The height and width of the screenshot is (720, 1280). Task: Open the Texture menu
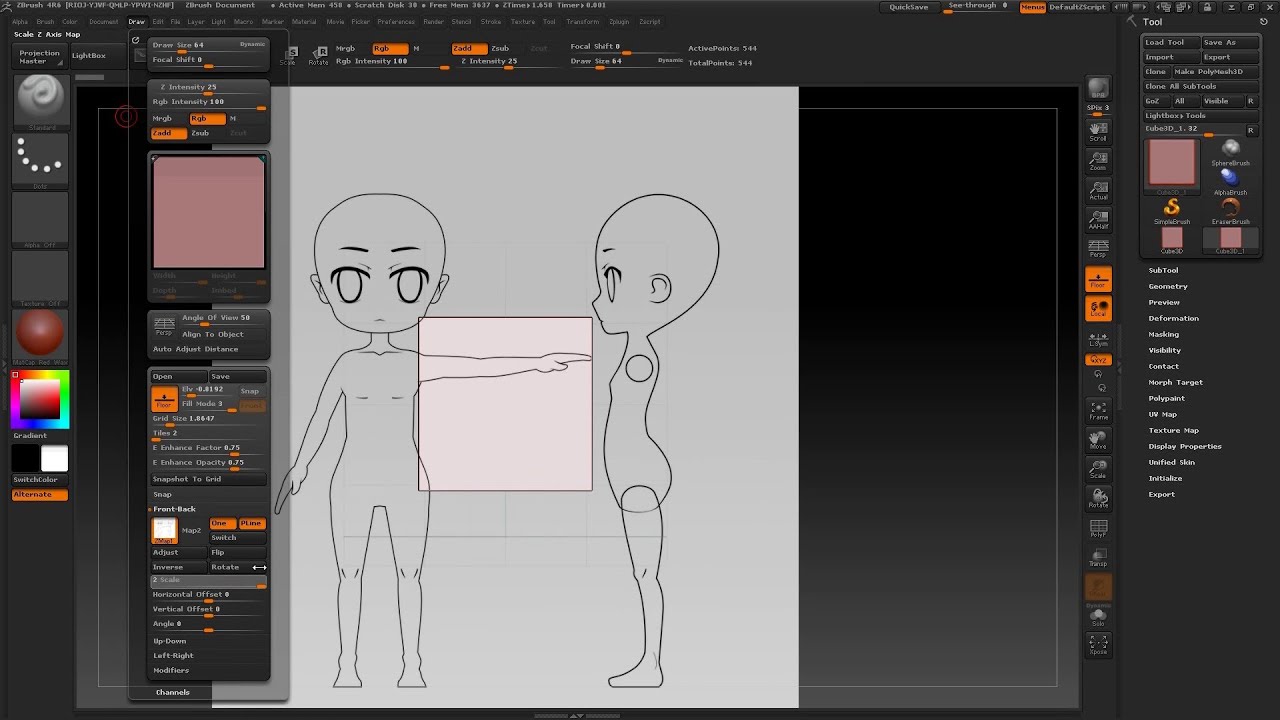pos(523,21)
